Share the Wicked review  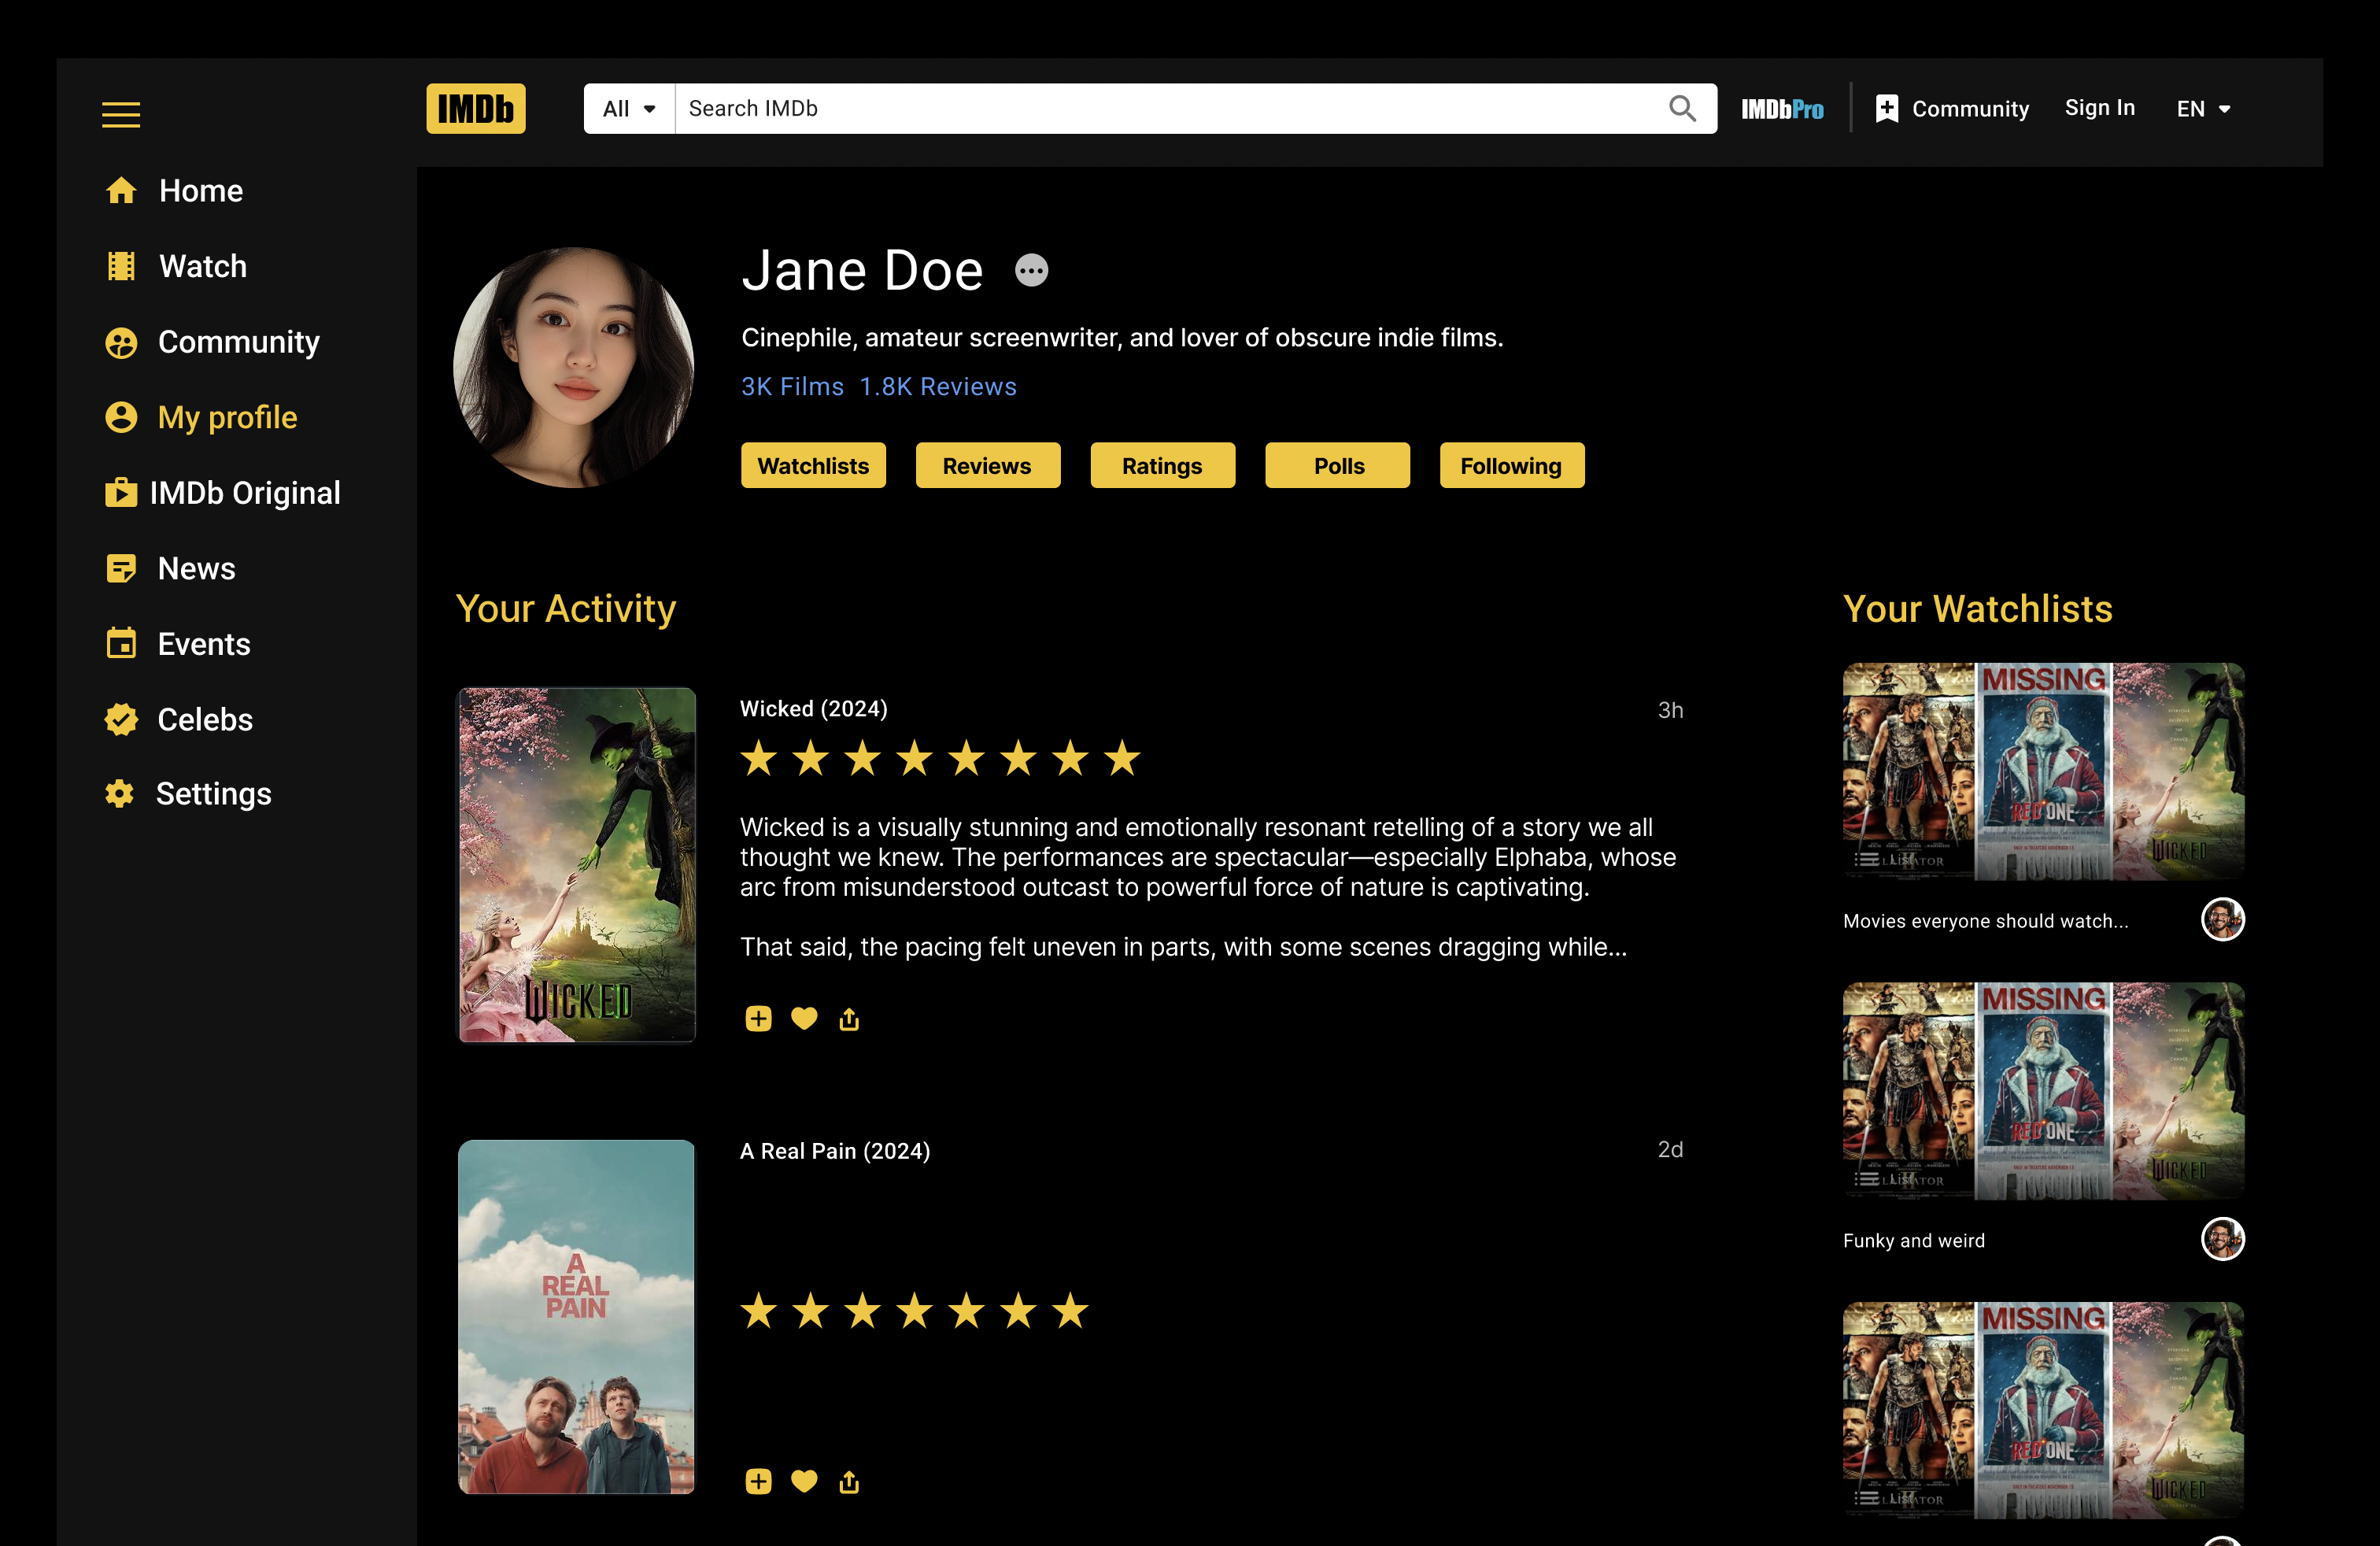(849, 1018)
